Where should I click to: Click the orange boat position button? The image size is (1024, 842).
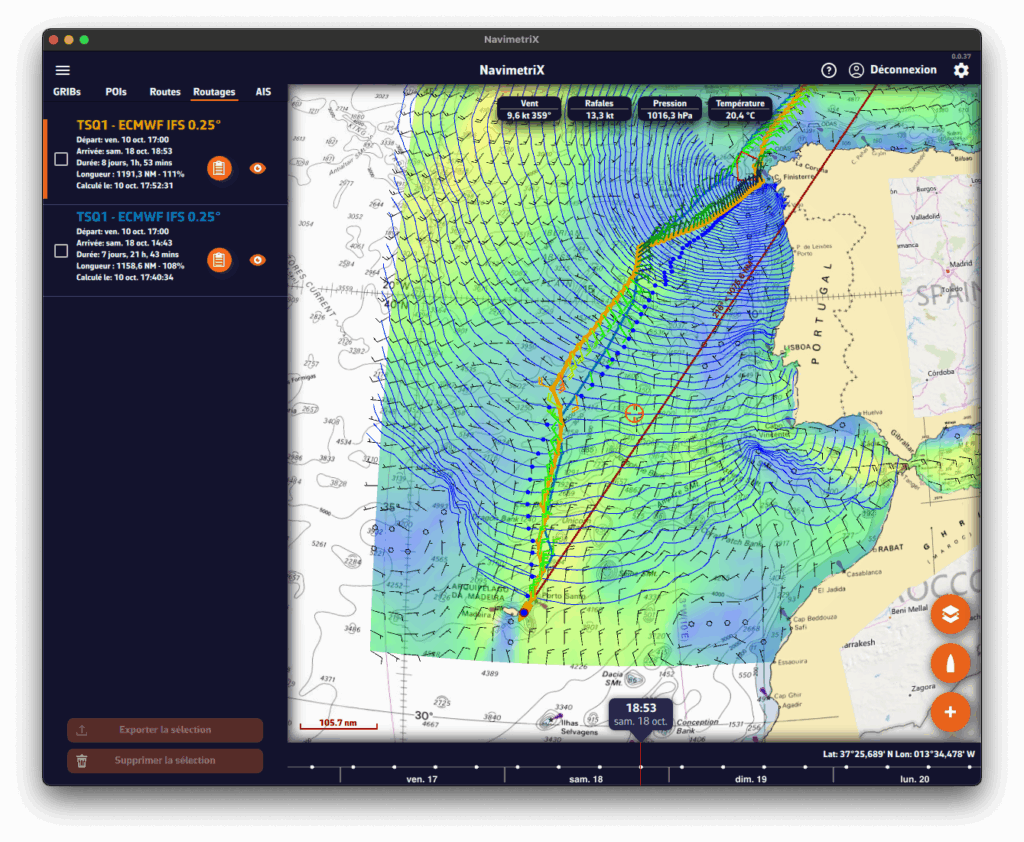(x=950, y=663)
